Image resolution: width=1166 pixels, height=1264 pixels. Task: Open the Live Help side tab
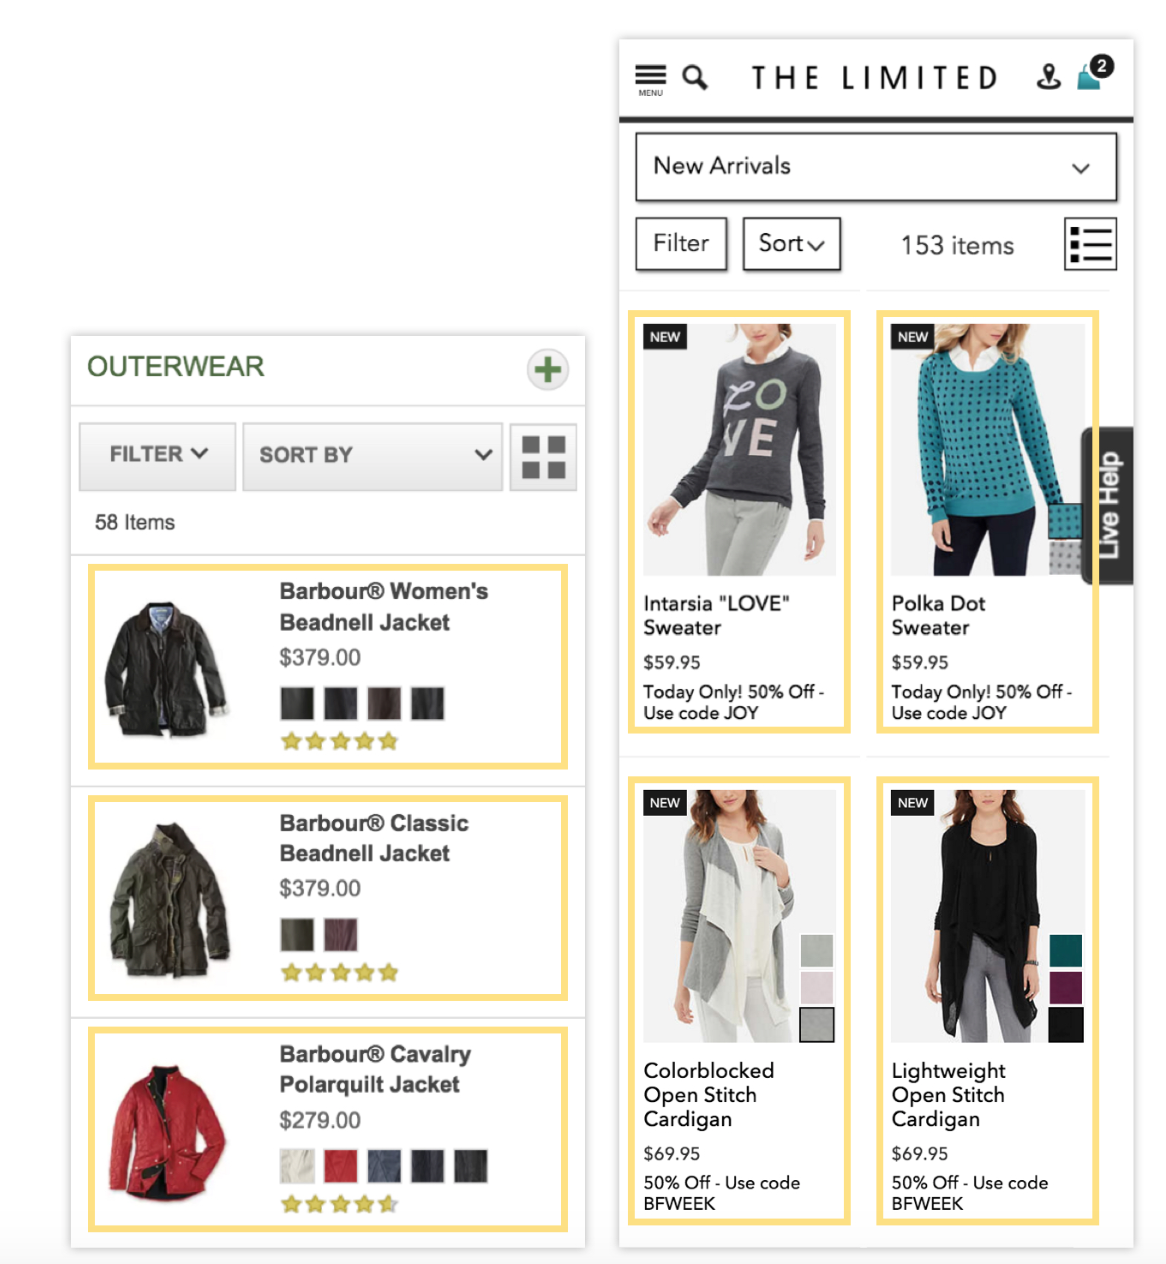coord(1108,506)
